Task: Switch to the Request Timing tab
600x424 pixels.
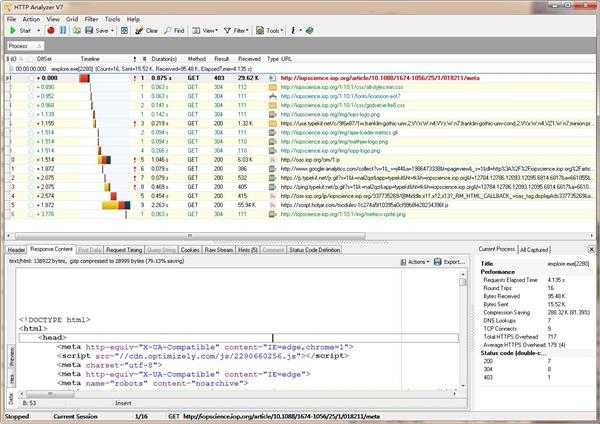Action: coord(124,250)
